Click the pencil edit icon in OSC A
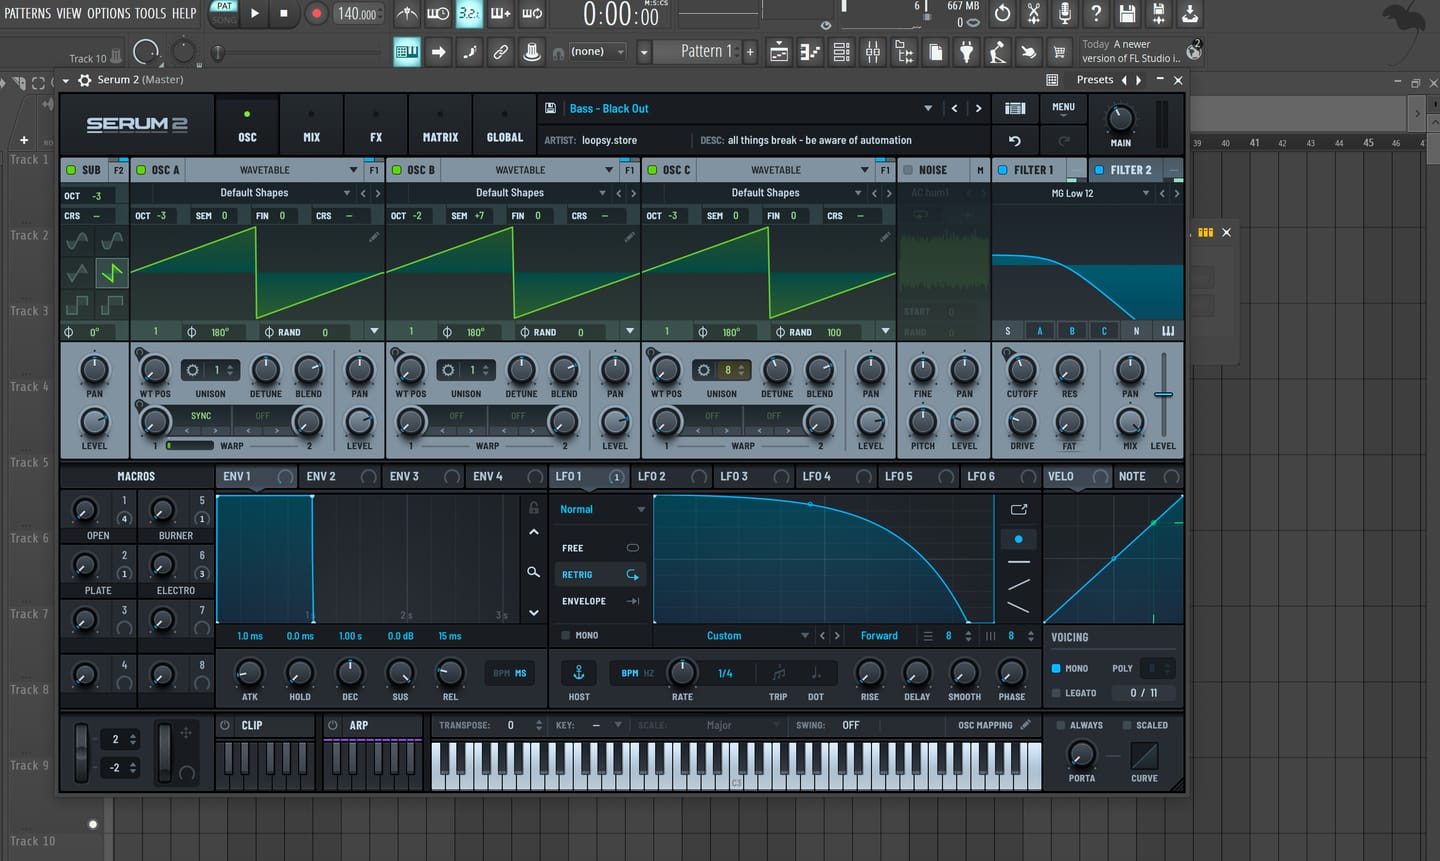The width and height of the screenshot is (1440, 861). tap(374, 237)
